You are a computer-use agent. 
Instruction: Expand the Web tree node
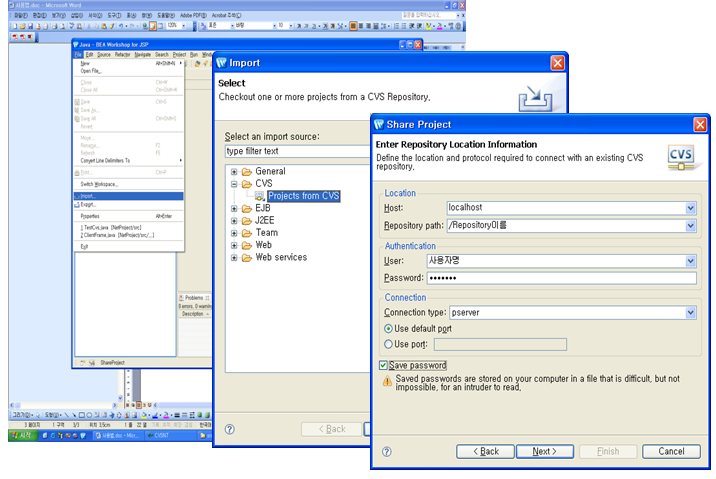(x=234, y=246)
